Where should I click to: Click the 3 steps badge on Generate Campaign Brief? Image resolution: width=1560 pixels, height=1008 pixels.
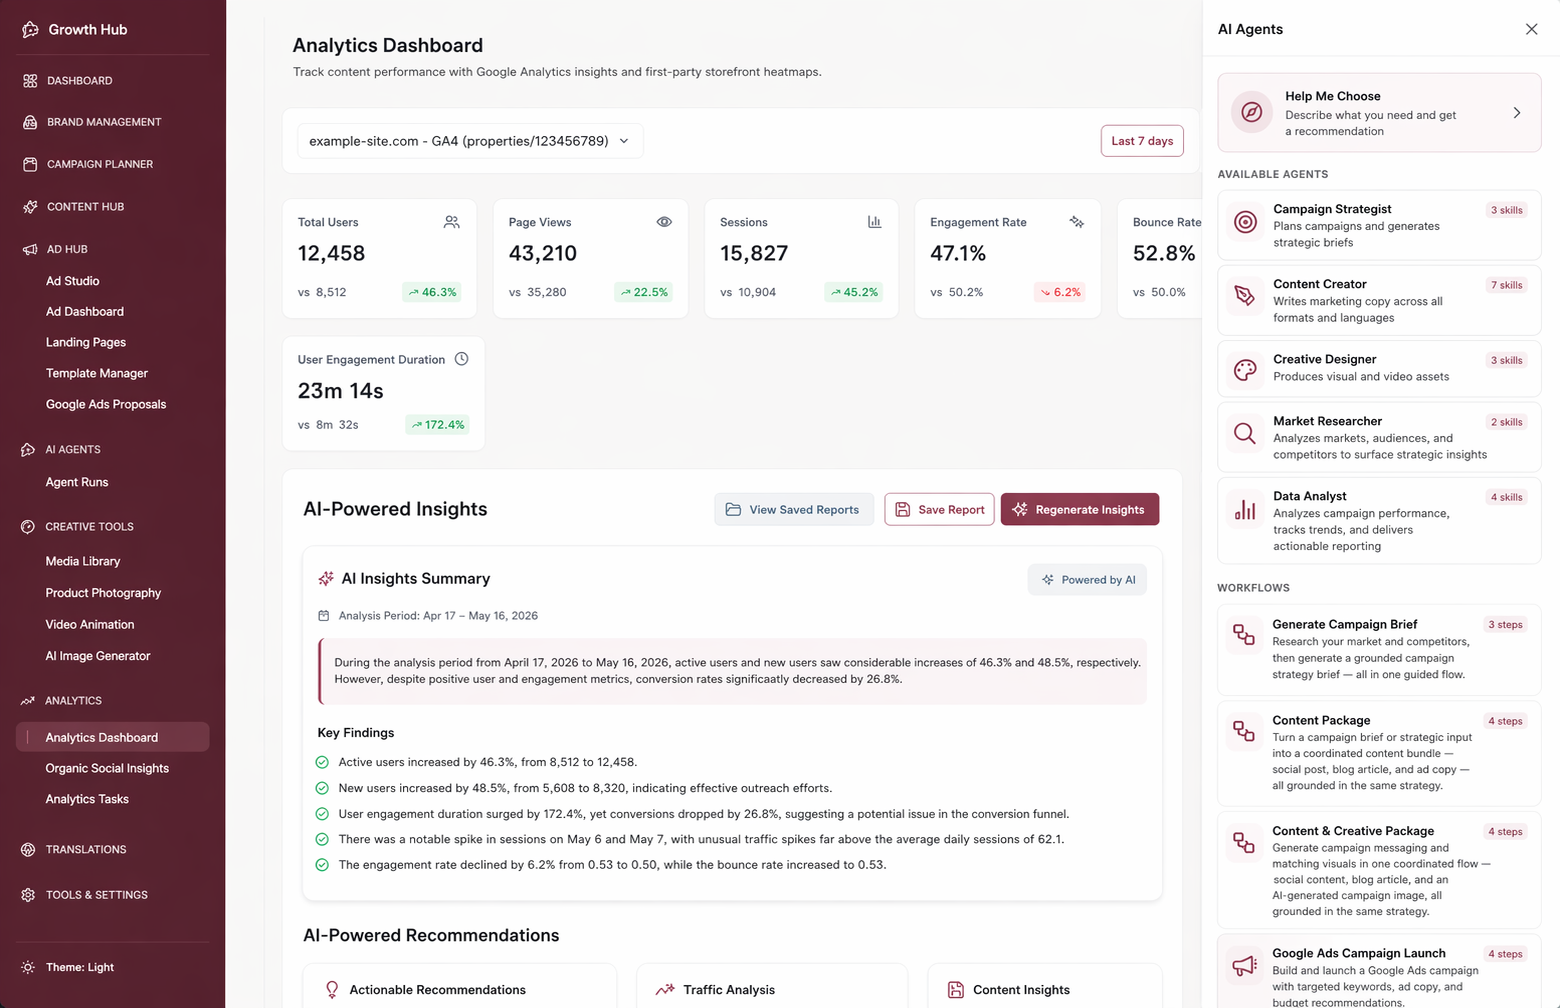1505,625
